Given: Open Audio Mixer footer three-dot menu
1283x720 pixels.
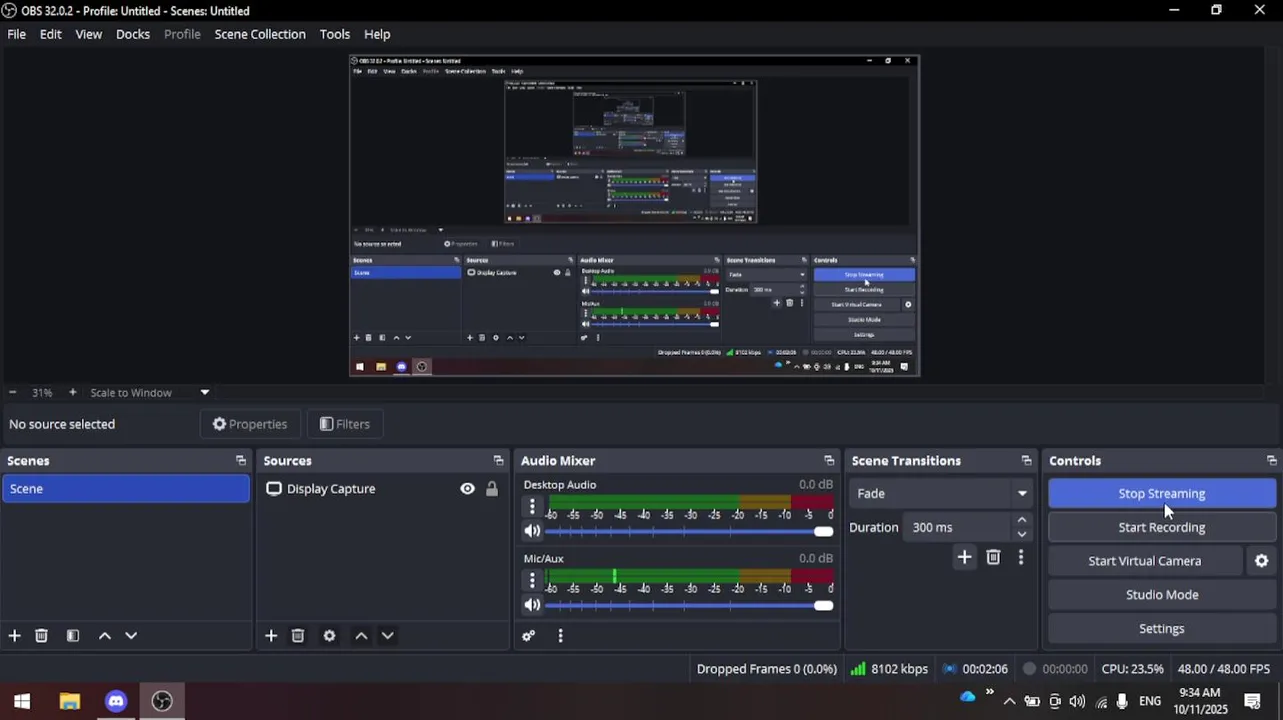Looking at the screenshot, I should (560, 636).
